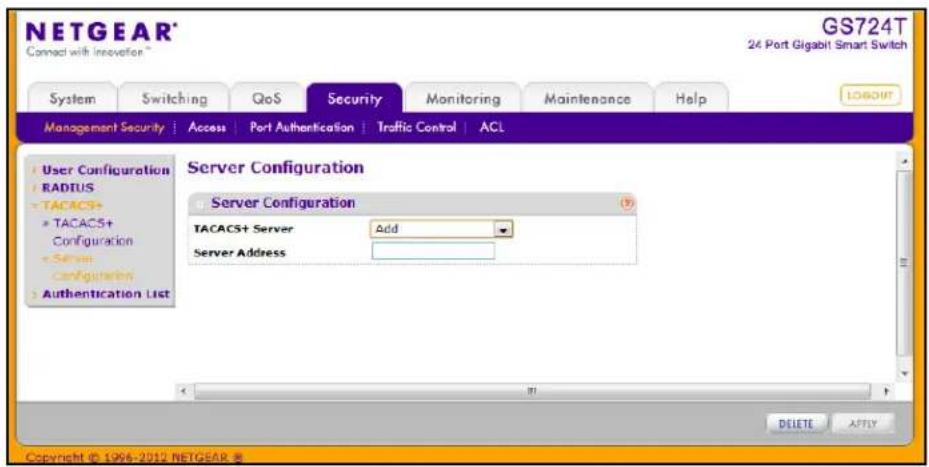Open the ACL submenu
Image resolution: width=929 pixels, height=467 pixels.
click(492, 127)
